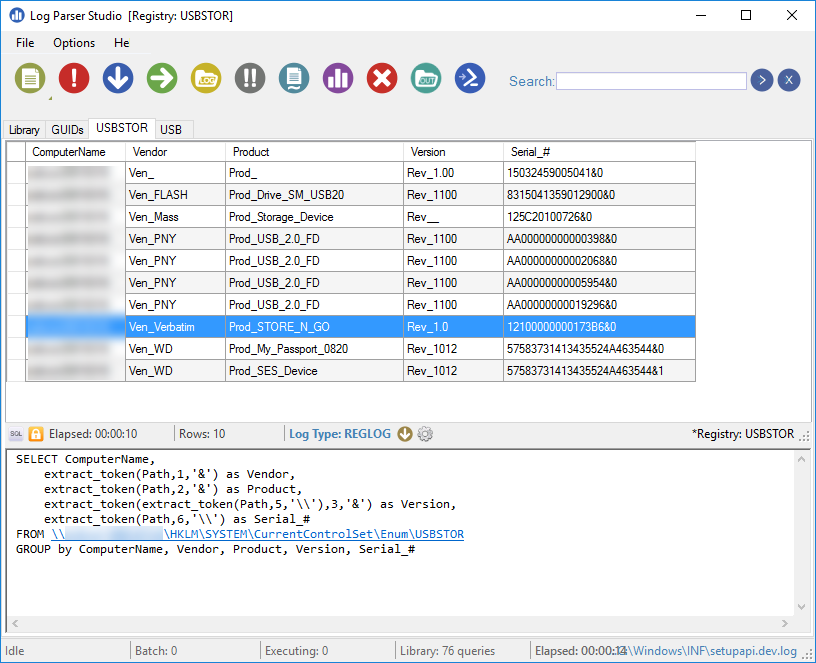The image size is (816, 663).
Task: Switch to the GUIDs tab
Action: pyautogui.click(x=67, y=130)
